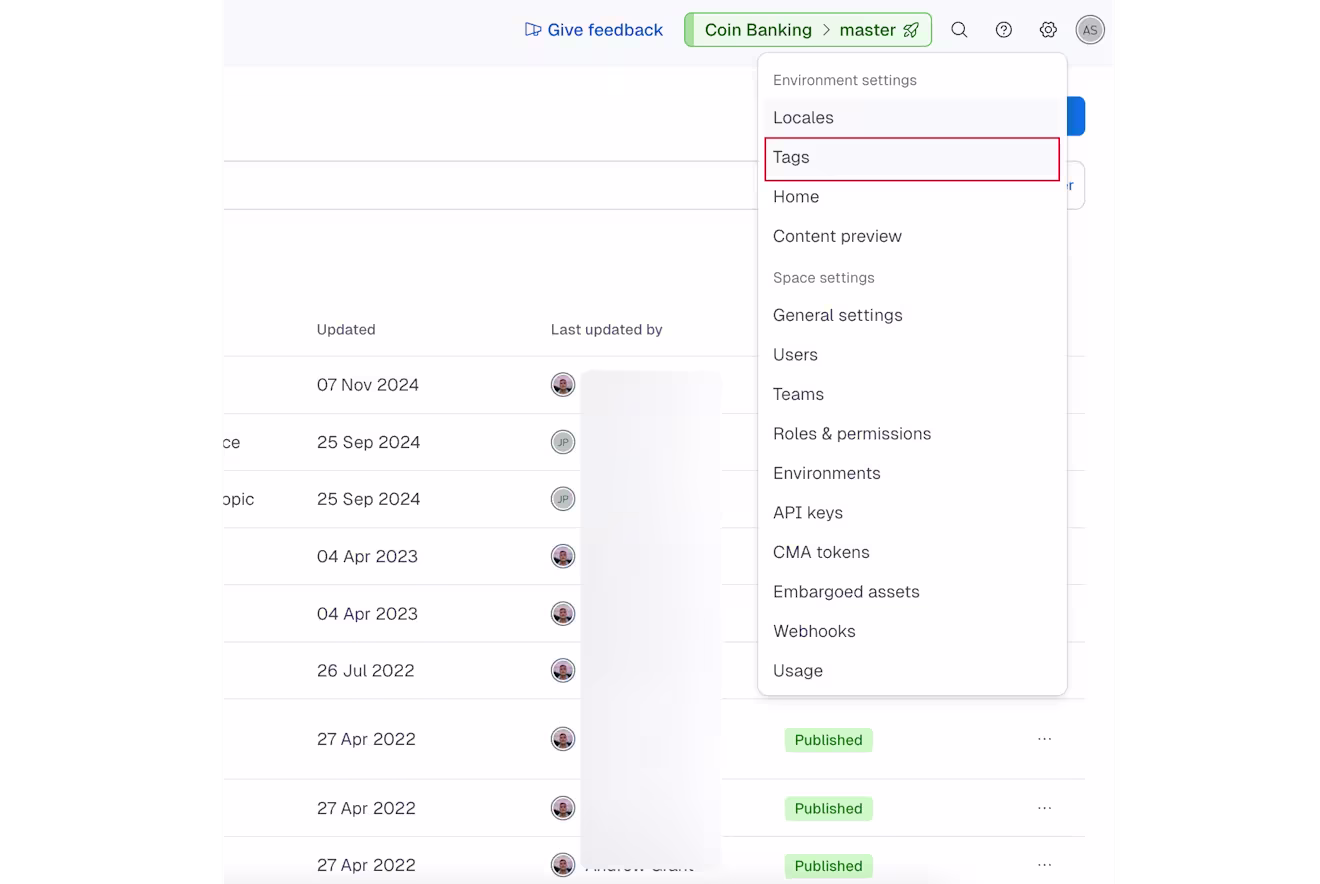The width and height of the screenshot is (1320, 884).
Task: Click the Published badge on first 27 Apr 2022 row
Action: click(x=828, y=740)
